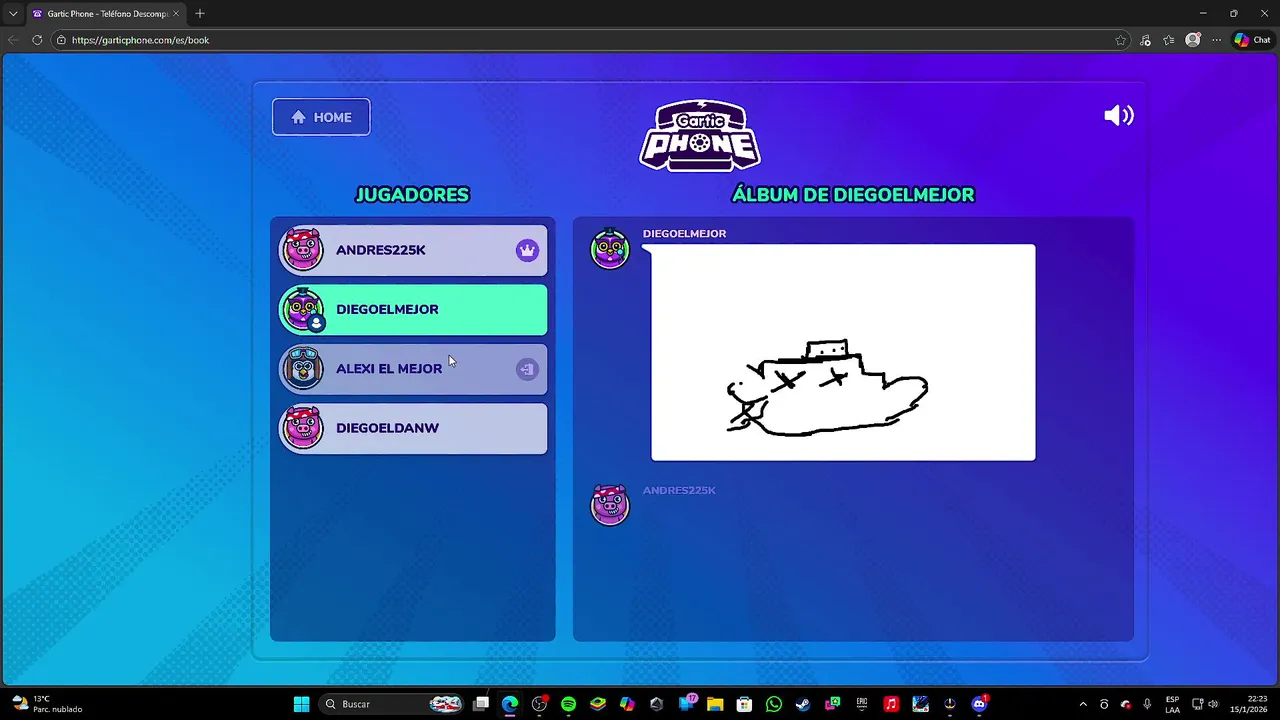Select DIEGOELDANW in the players list
Viewport: 1280px width, 720px height.
(413, 428)
